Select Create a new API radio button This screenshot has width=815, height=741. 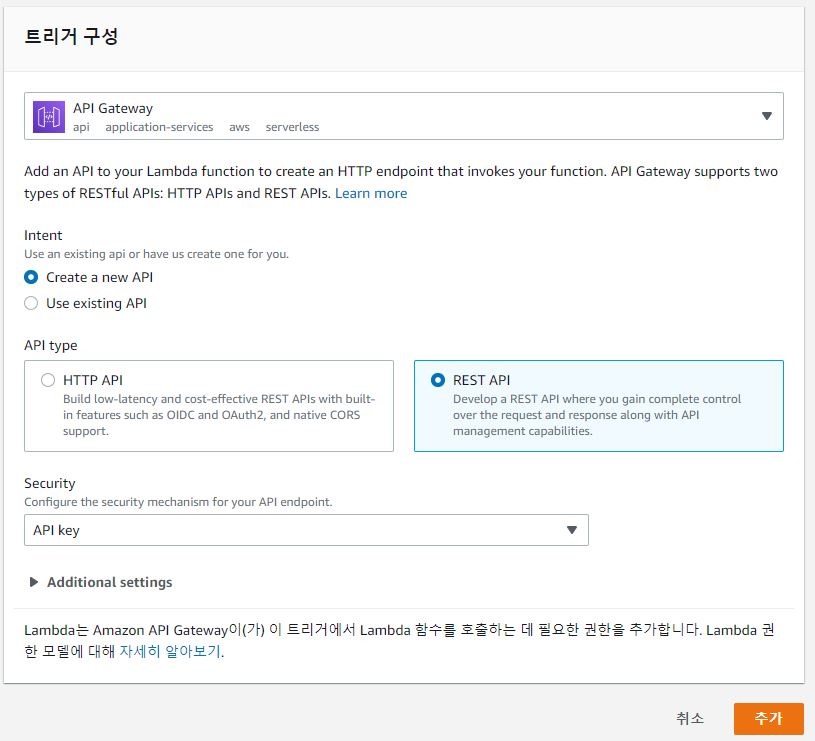(x=31, y=277)
